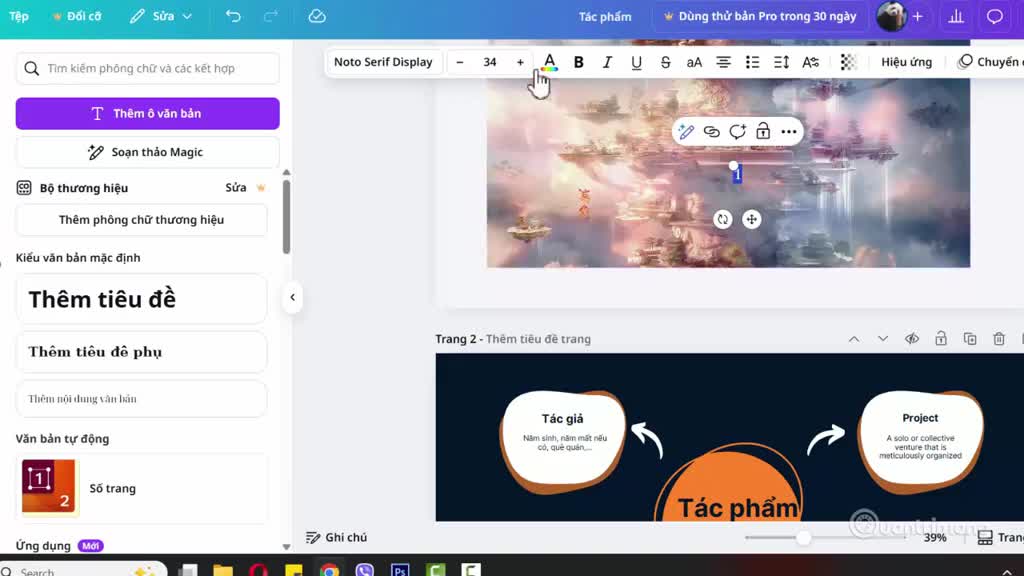Search fonts in the search field
Screen dimensions: 1024x576
point(148,69)
